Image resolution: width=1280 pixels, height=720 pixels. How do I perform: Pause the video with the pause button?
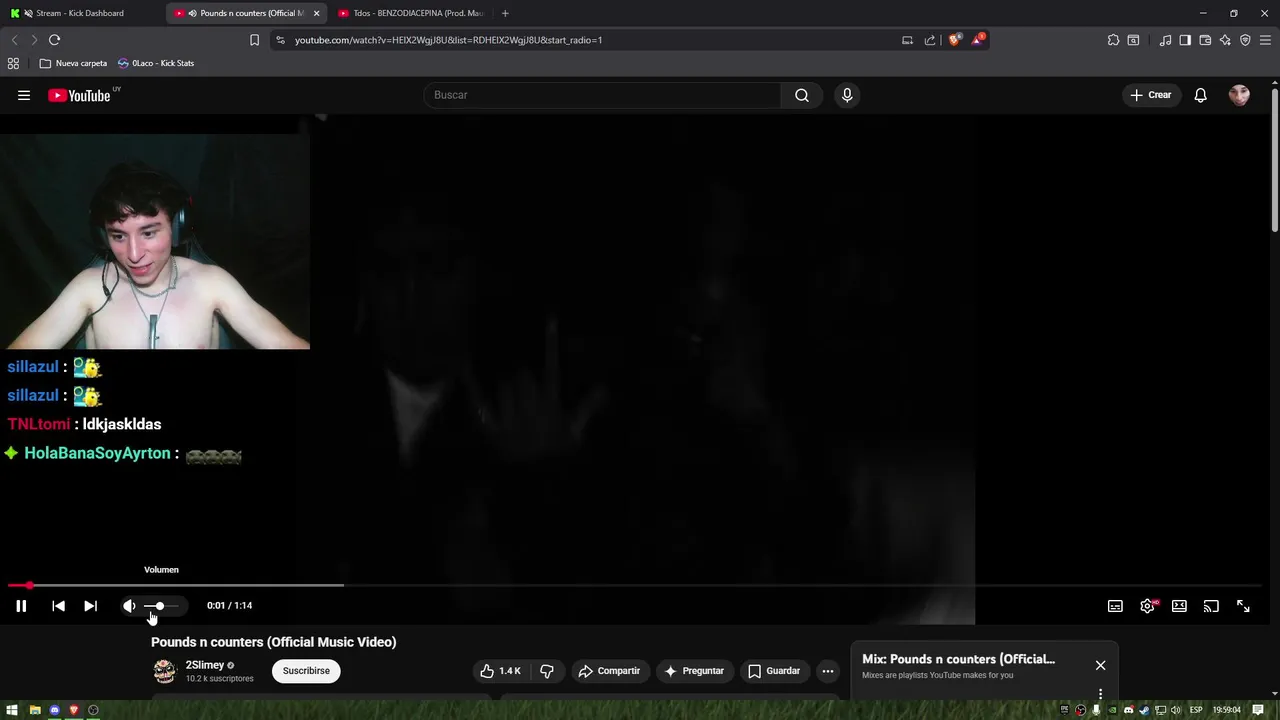click(21, 606)
